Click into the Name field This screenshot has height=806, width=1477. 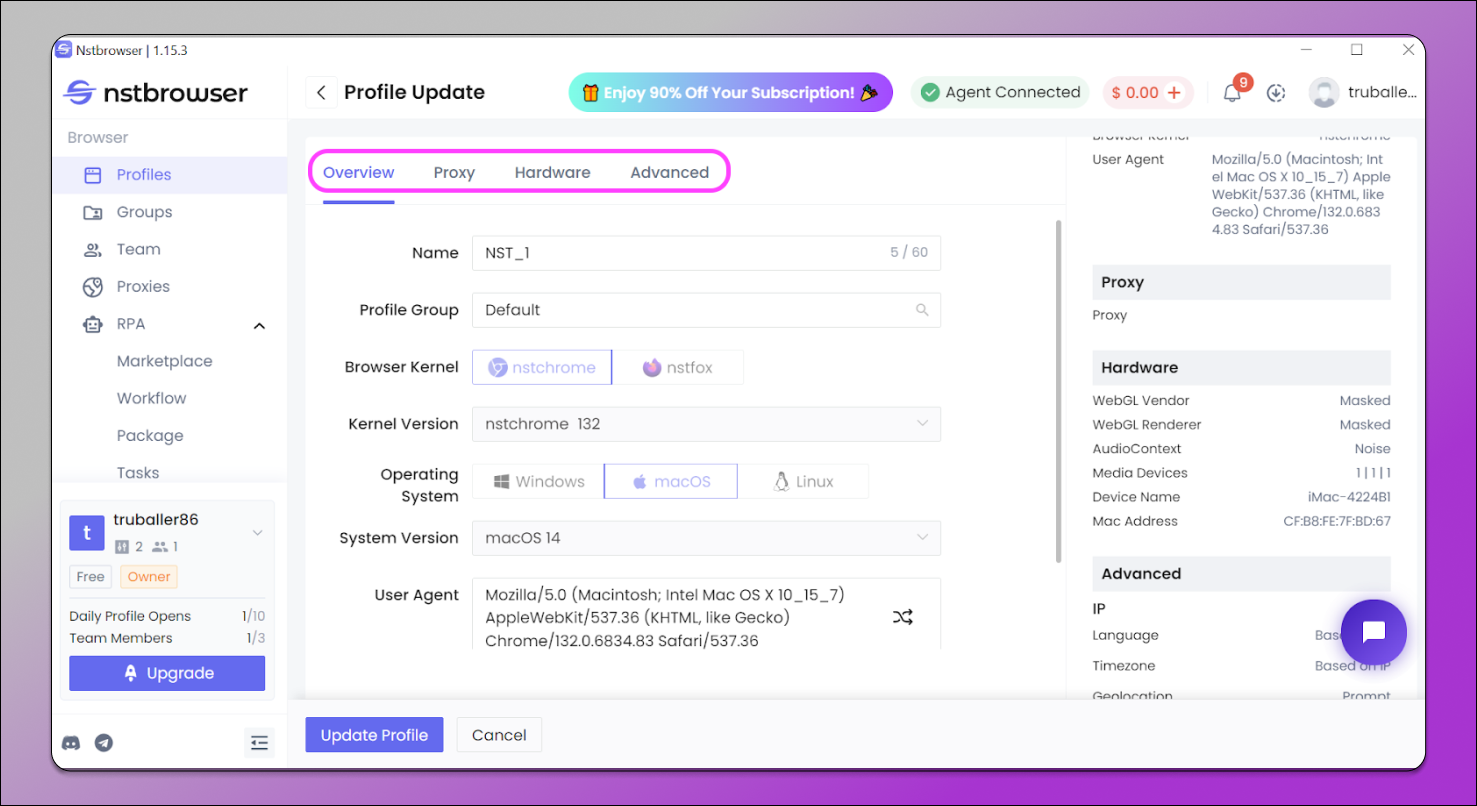click(706, 253)
